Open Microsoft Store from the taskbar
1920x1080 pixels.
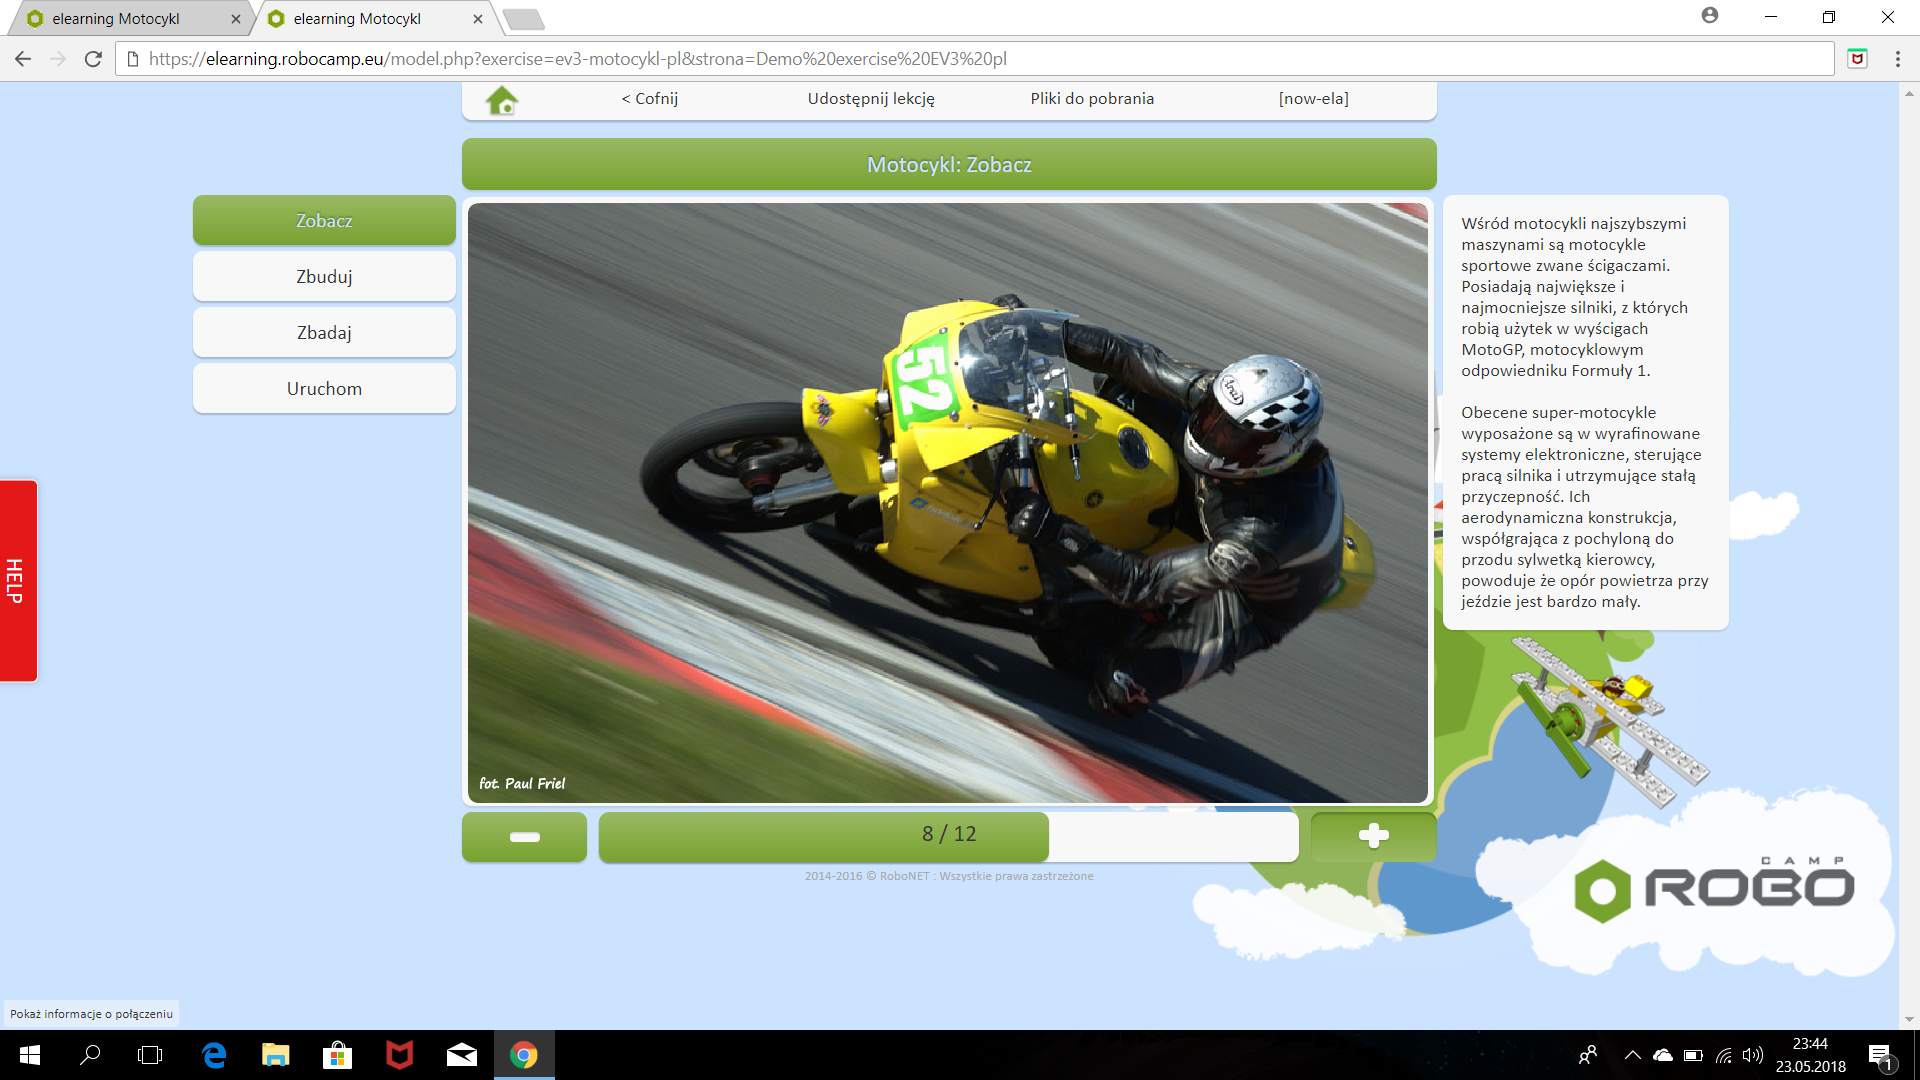coord(338,1055)
